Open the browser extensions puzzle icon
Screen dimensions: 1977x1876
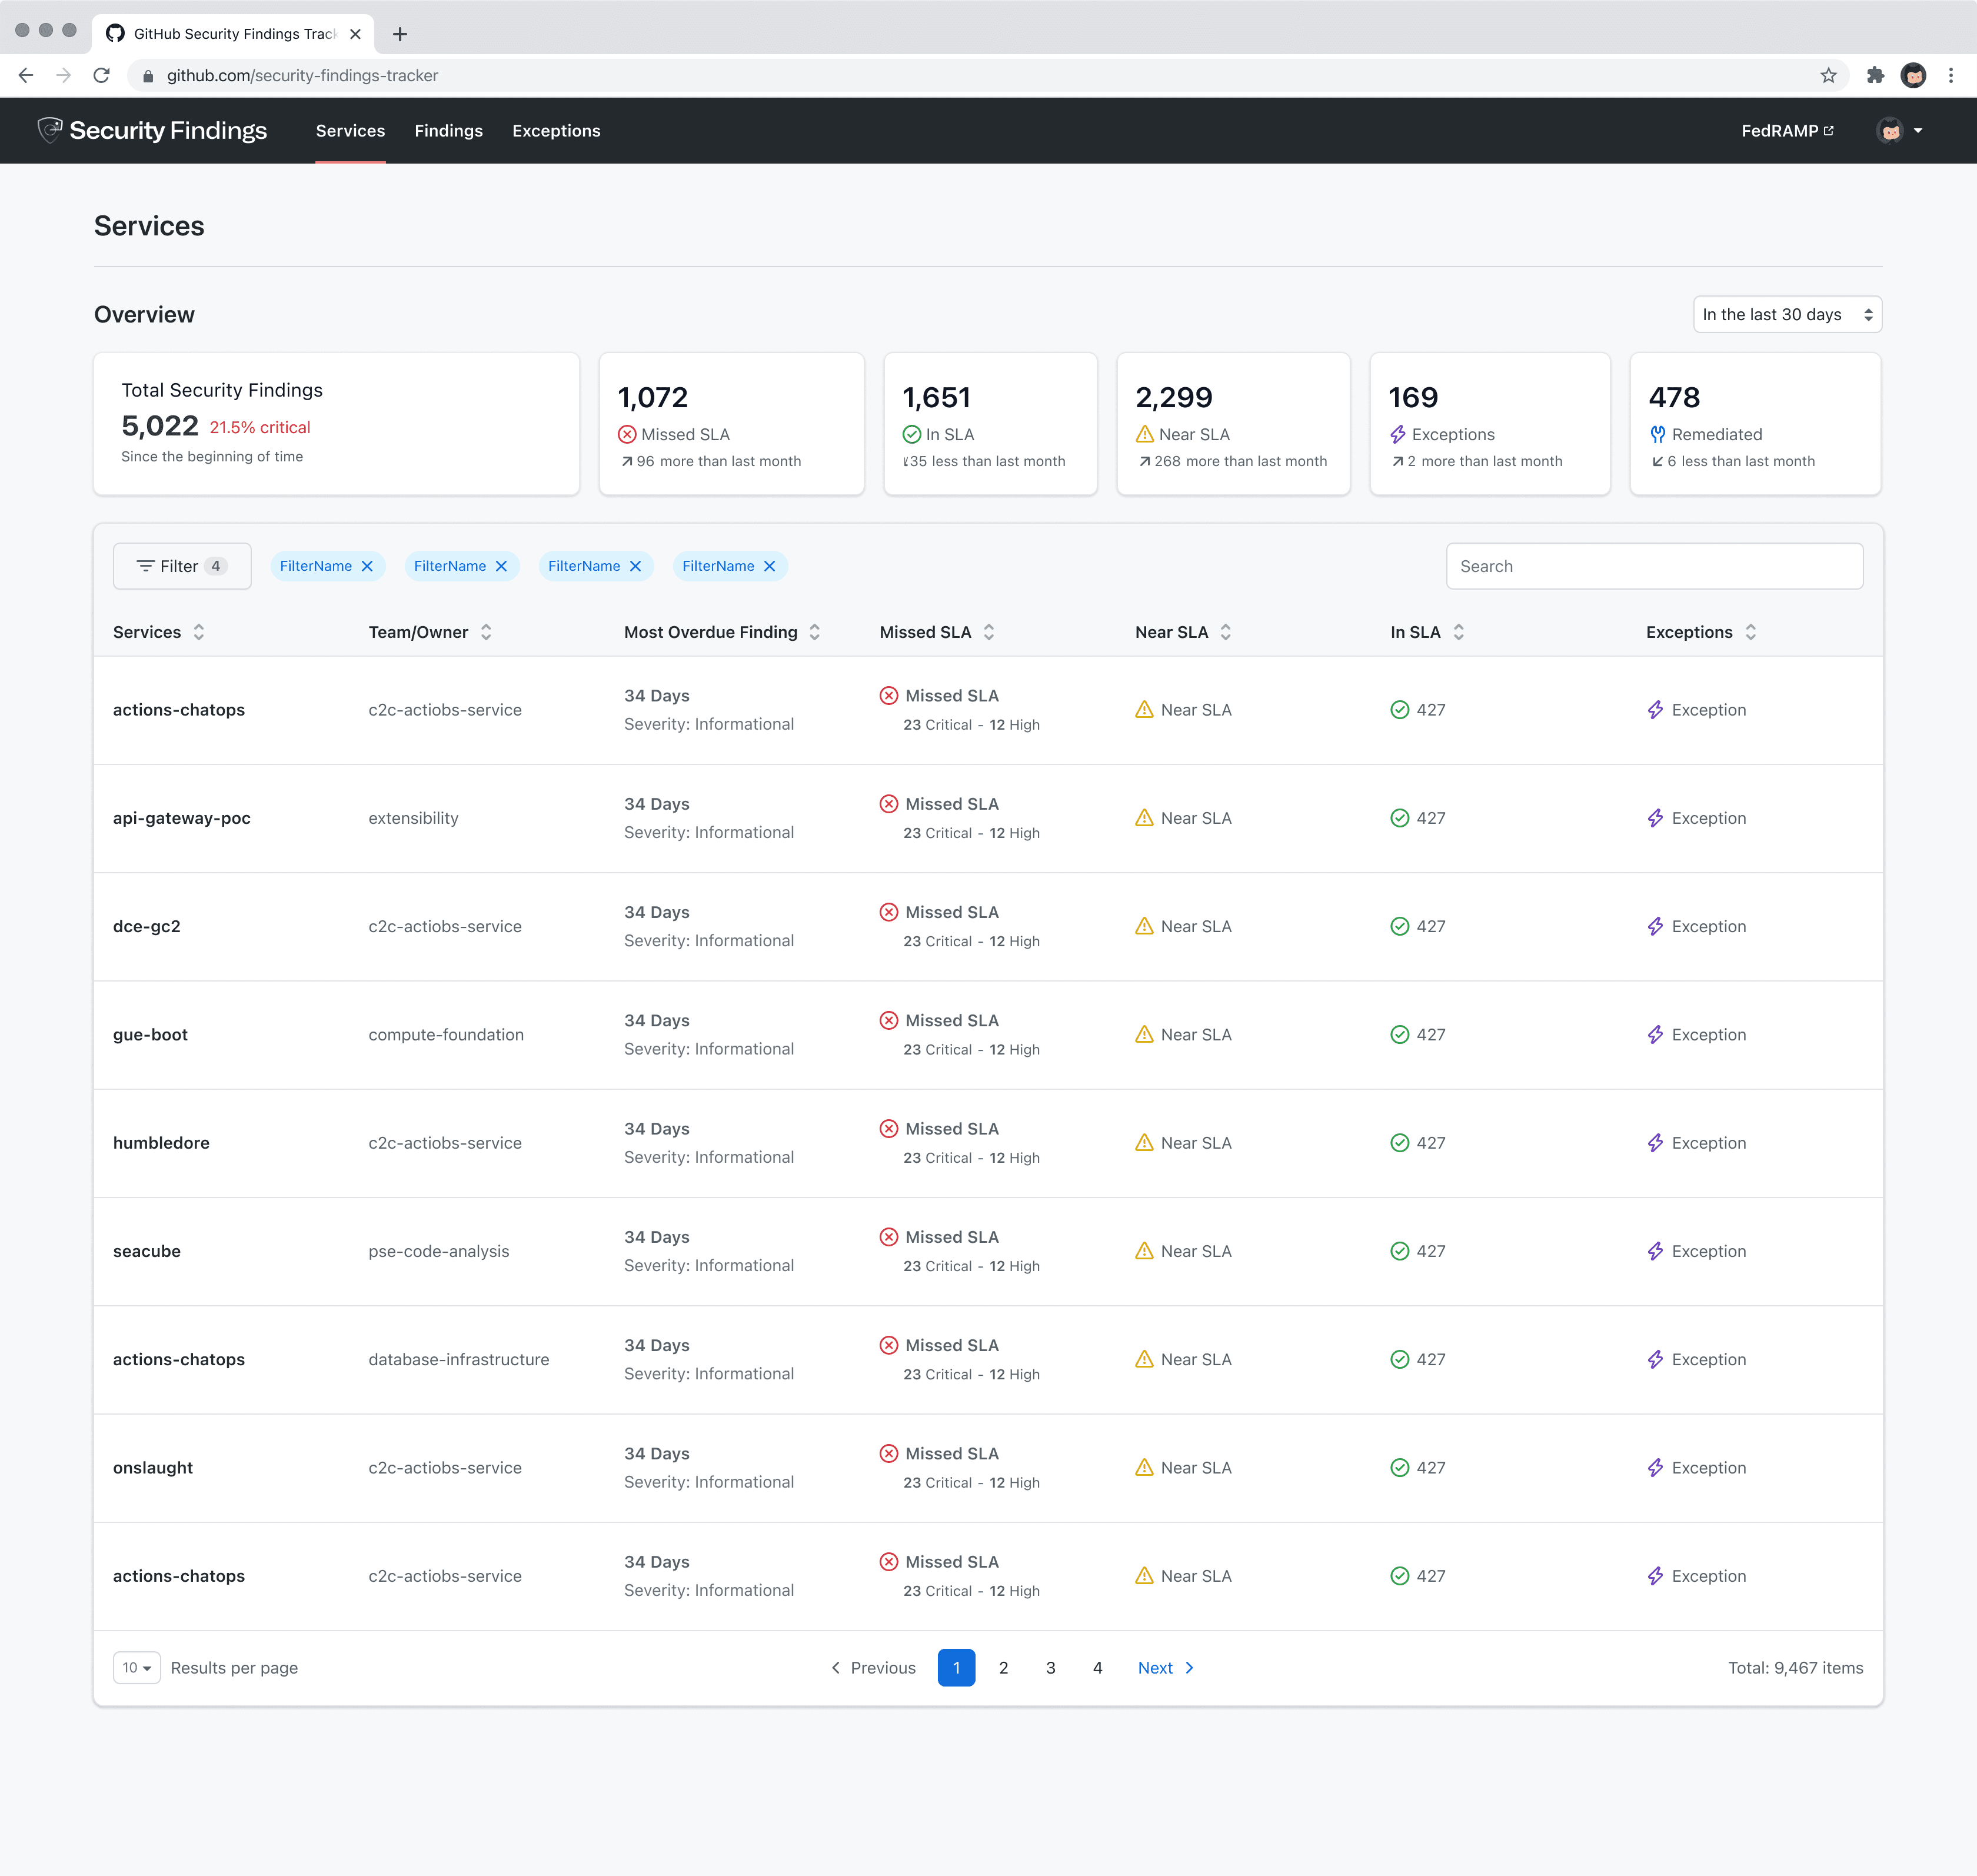(x=1875, y=76)
